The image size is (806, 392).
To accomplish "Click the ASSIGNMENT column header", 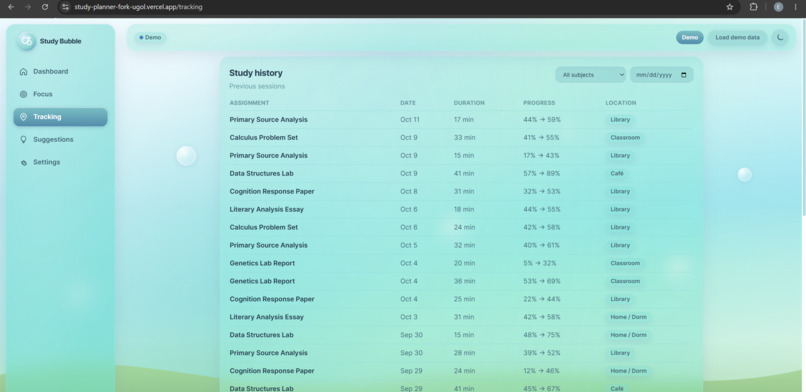I will point(249,103).
